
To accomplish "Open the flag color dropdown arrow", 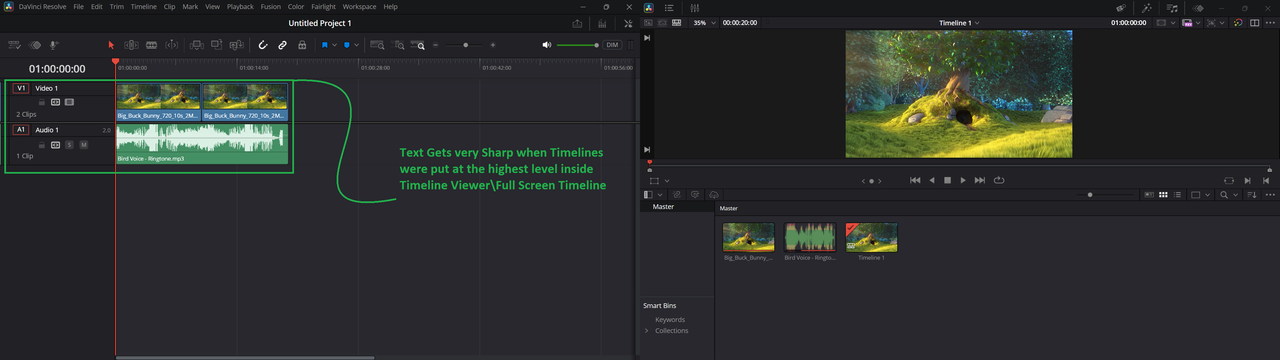I will click(x=334, y=45).
